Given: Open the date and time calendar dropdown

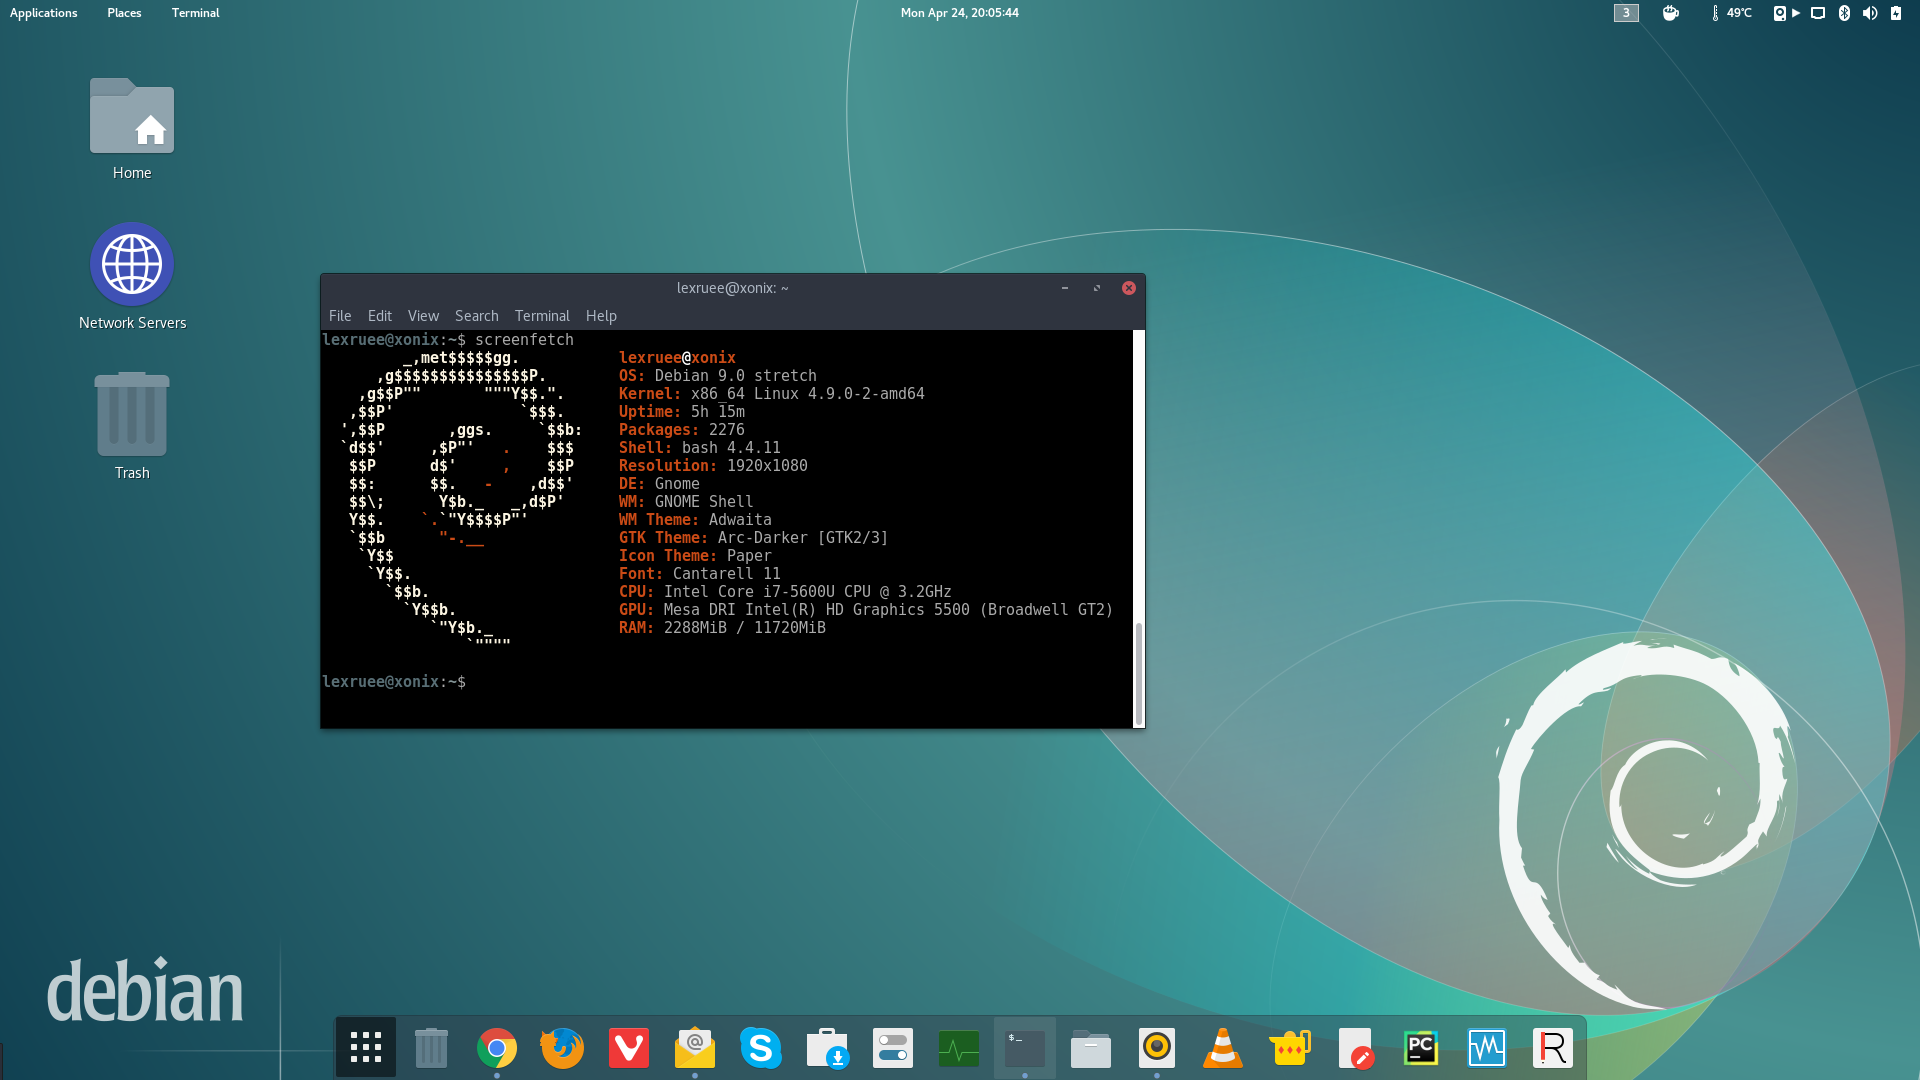Looking at the screenshot, I should pyautogui.click(x=959, y=13).
